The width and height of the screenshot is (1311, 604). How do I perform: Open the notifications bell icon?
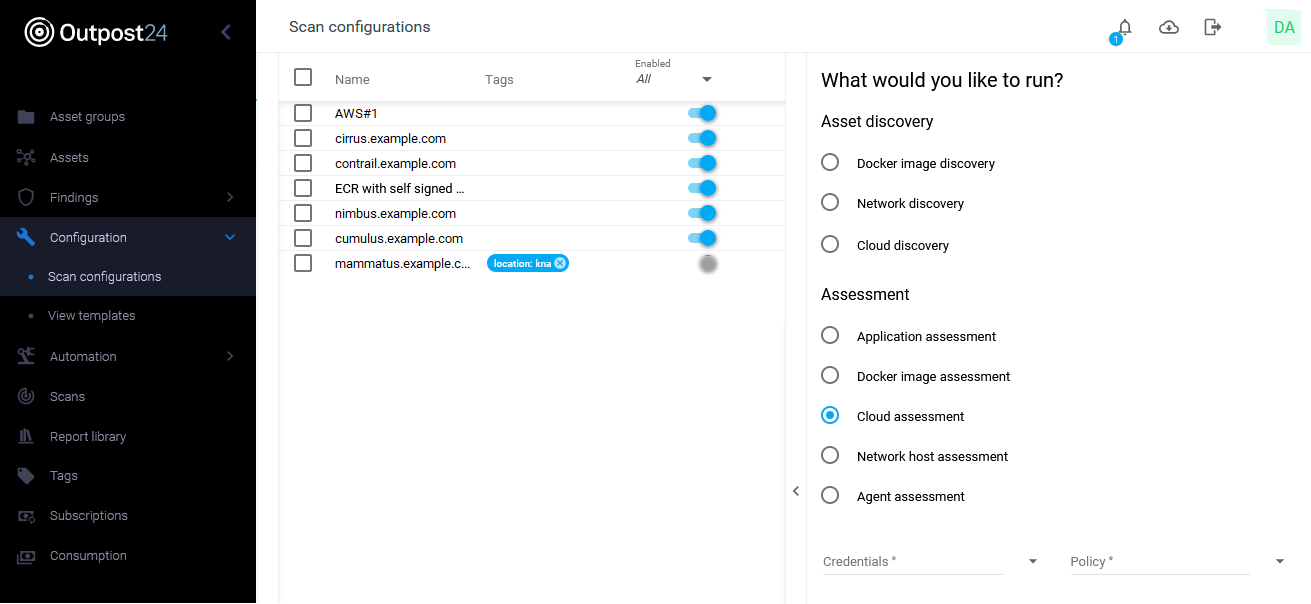1124,28
